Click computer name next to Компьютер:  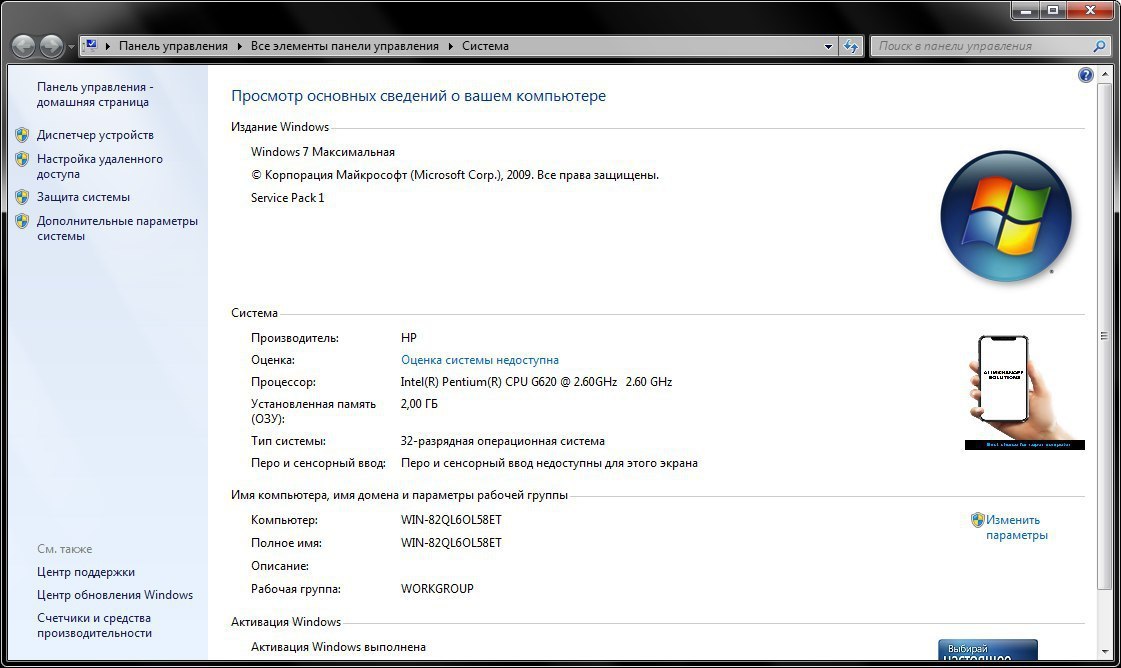point(451,520)
